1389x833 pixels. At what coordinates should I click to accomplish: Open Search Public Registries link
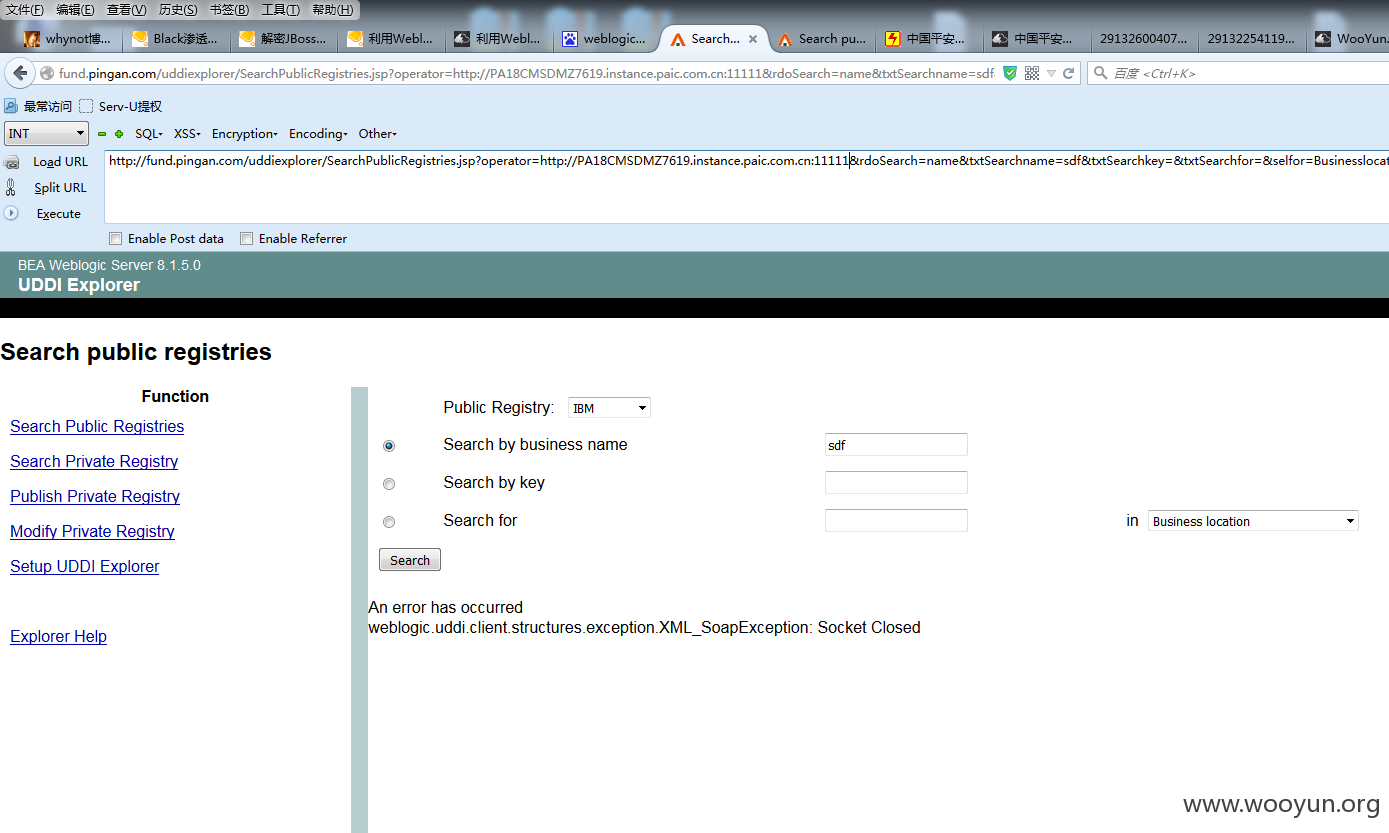point(97,426)
